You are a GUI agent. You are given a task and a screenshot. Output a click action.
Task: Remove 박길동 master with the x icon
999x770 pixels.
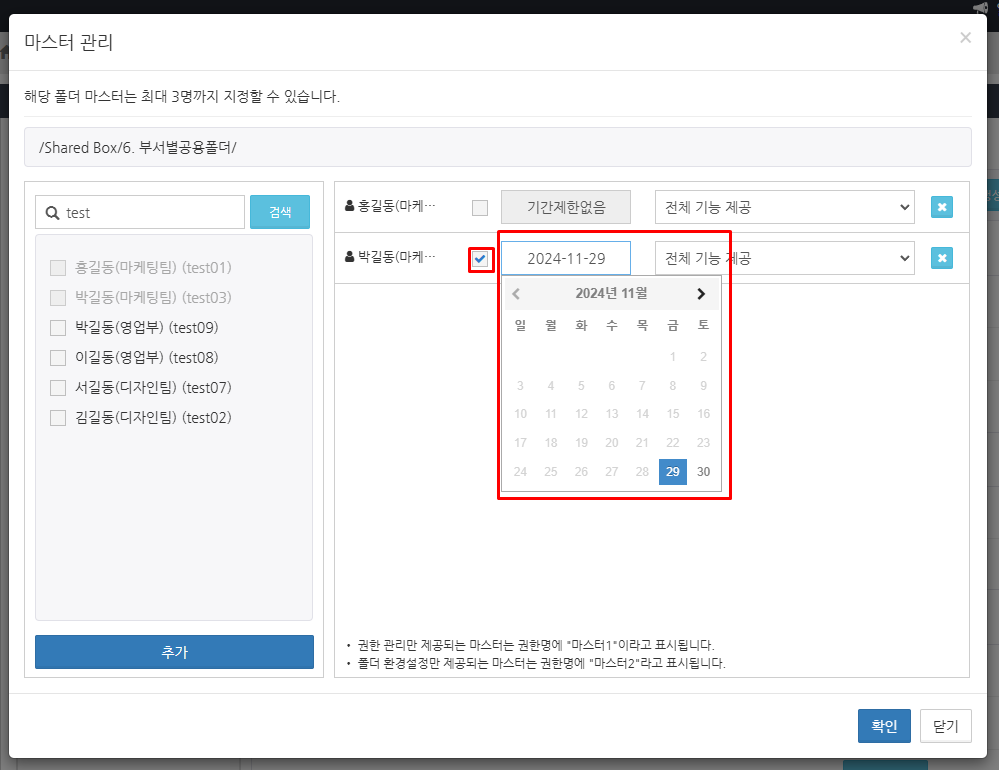click(942, 258)
